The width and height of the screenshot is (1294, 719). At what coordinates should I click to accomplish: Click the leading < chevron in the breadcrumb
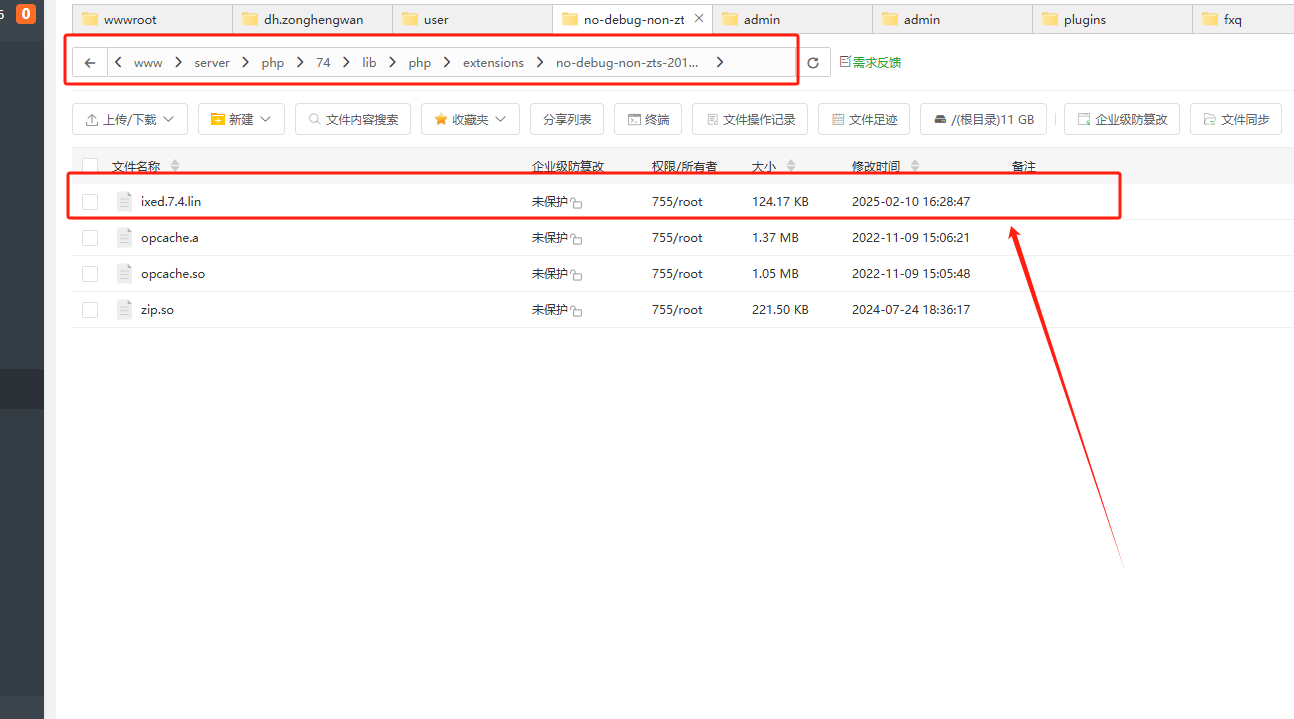pos(119,63)
